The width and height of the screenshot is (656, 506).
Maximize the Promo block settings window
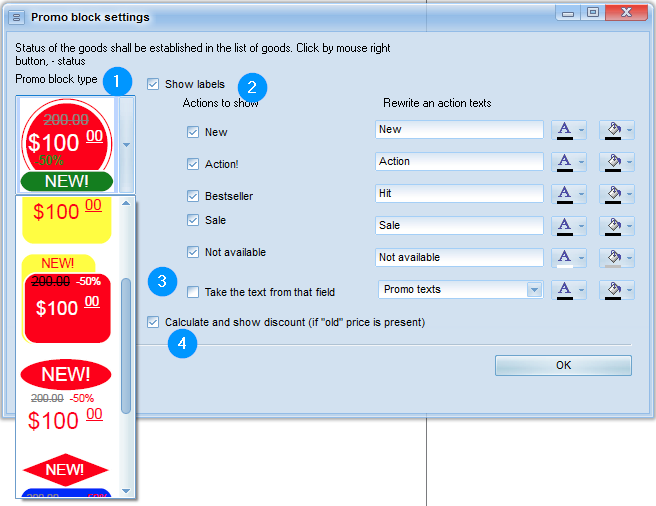592,13
